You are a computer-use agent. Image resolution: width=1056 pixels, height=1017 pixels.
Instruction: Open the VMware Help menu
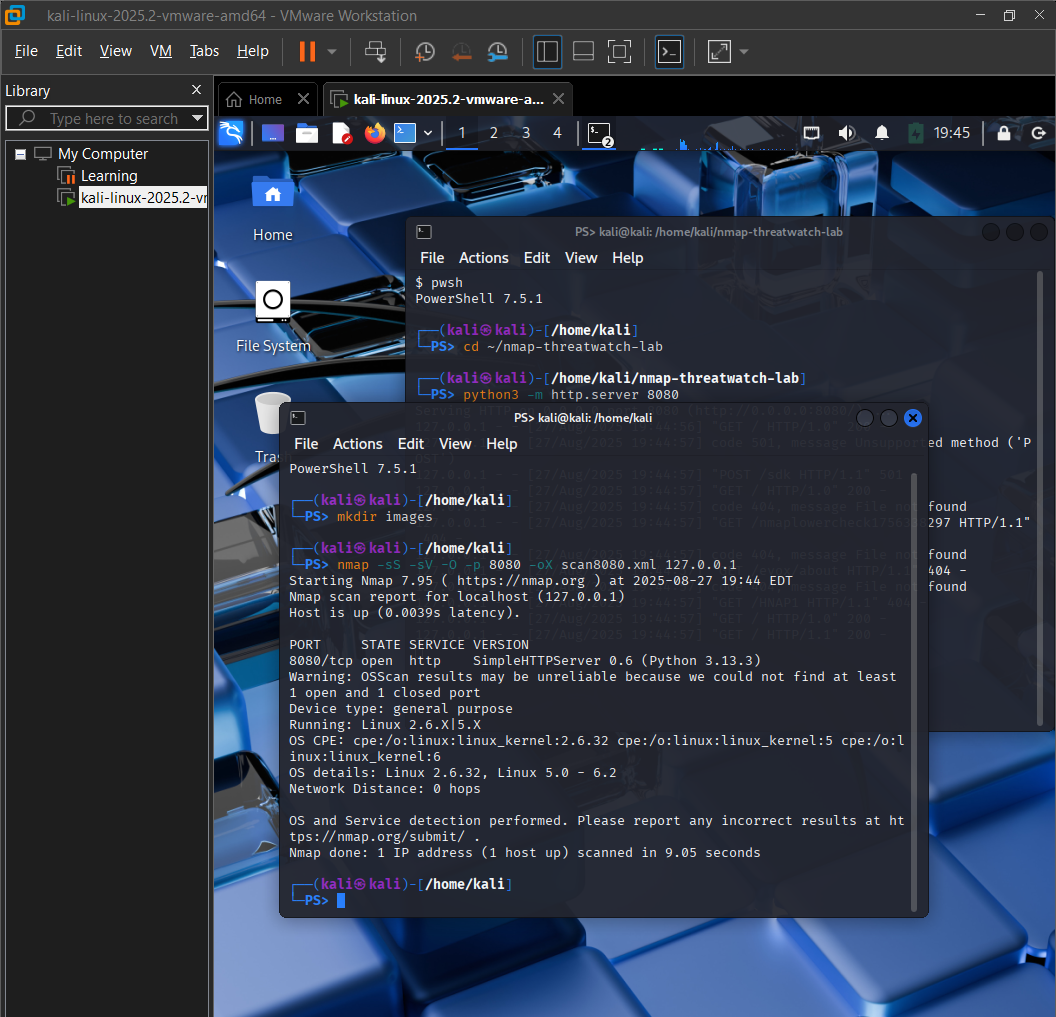[253, 51]
